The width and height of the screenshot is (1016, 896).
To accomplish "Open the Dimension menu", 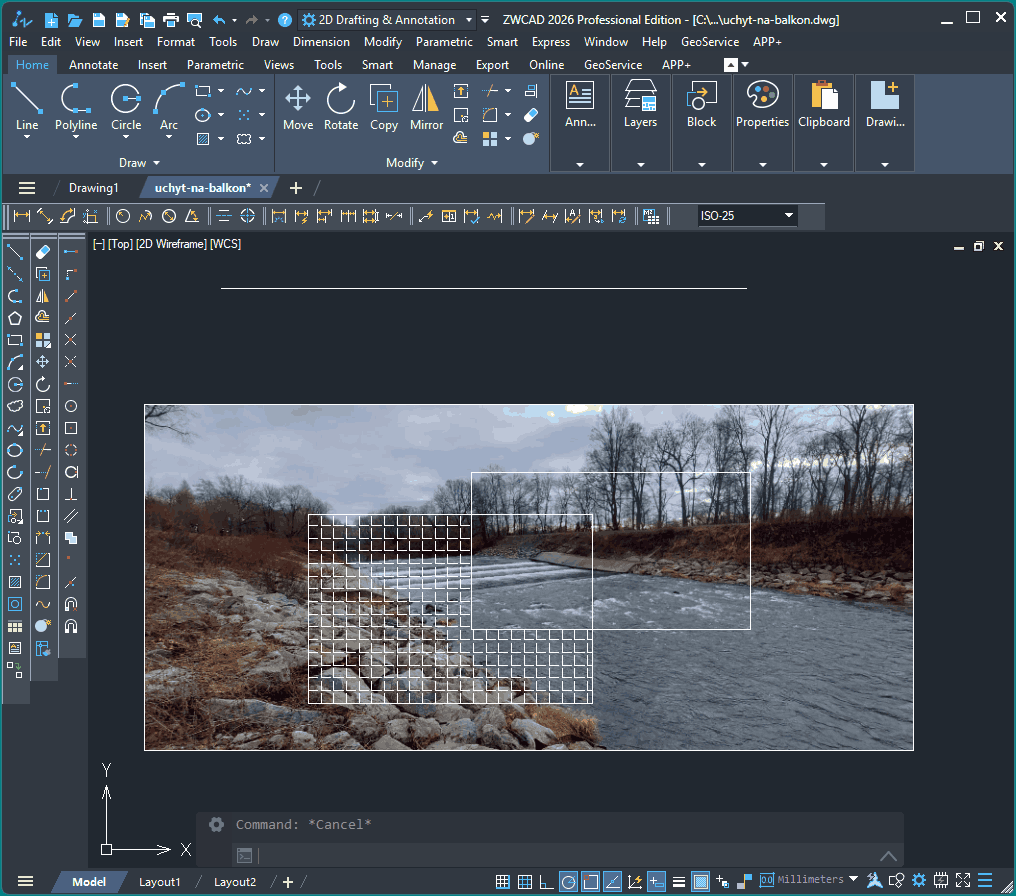I will pyautogui.click(x=321, y=42).
